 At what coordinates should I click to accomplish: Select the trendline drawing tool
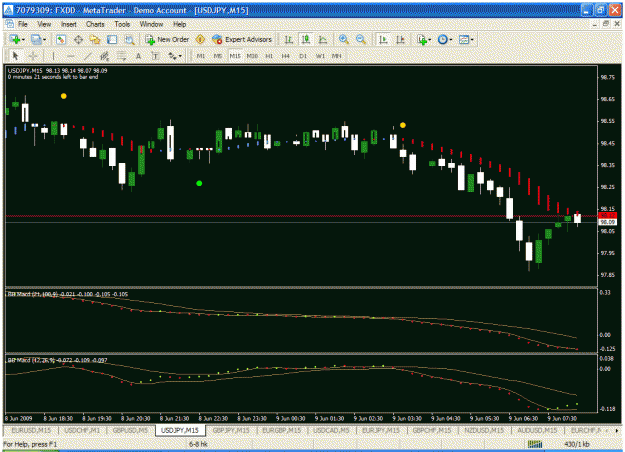tap(88, 56)
